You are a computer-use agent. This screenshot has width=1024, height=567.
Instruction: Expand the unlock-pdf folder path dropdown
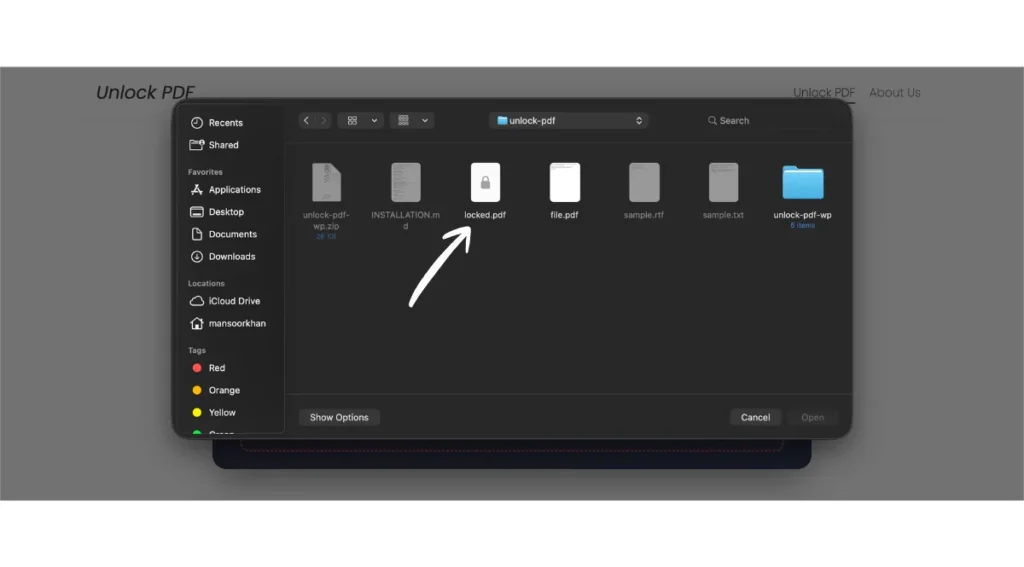click(568, 120)
